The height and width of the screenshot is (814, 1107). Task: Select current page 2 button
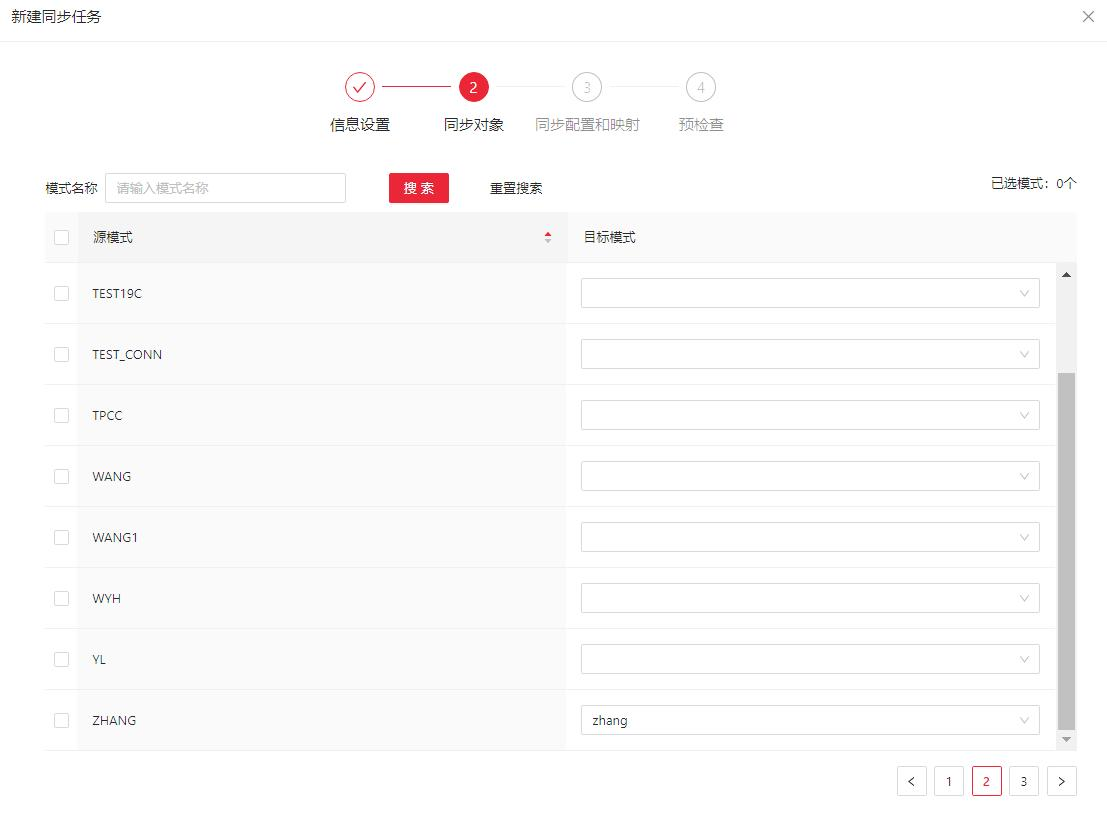tap(986, 781)
